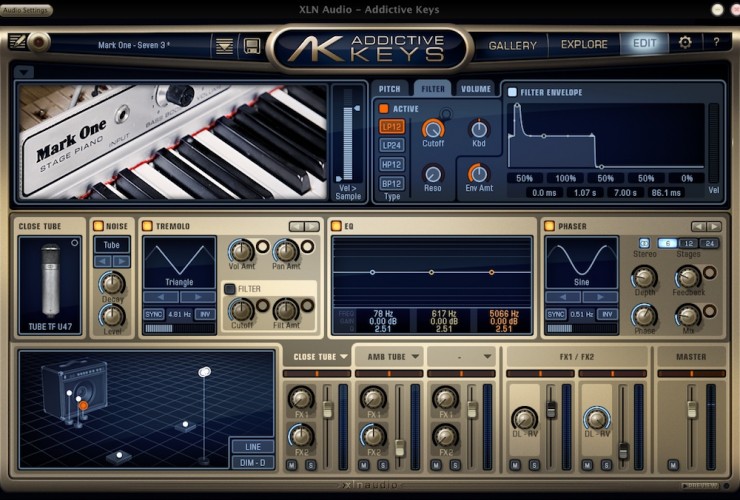Adjust the CLOSE TUBE channel fader
Image resolution: width=740 pixels, height=500 pixels.
pyautogui.click(x=328, y=409)
